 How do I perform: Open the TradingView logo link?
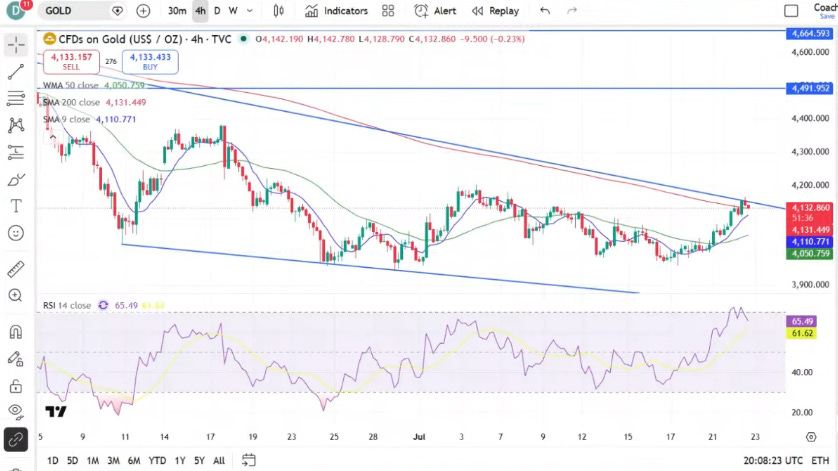(x=56, y=412)
